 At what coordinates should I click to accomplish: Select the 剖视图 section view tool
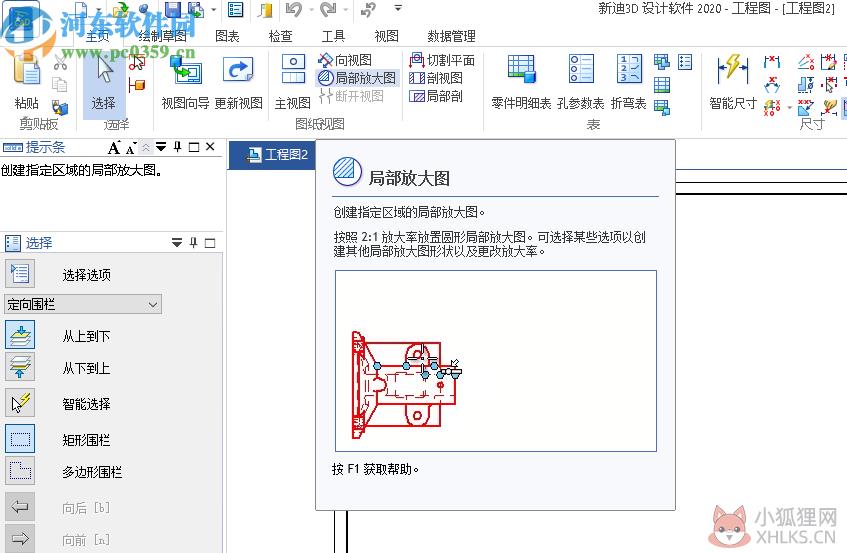tap(436, 78)
